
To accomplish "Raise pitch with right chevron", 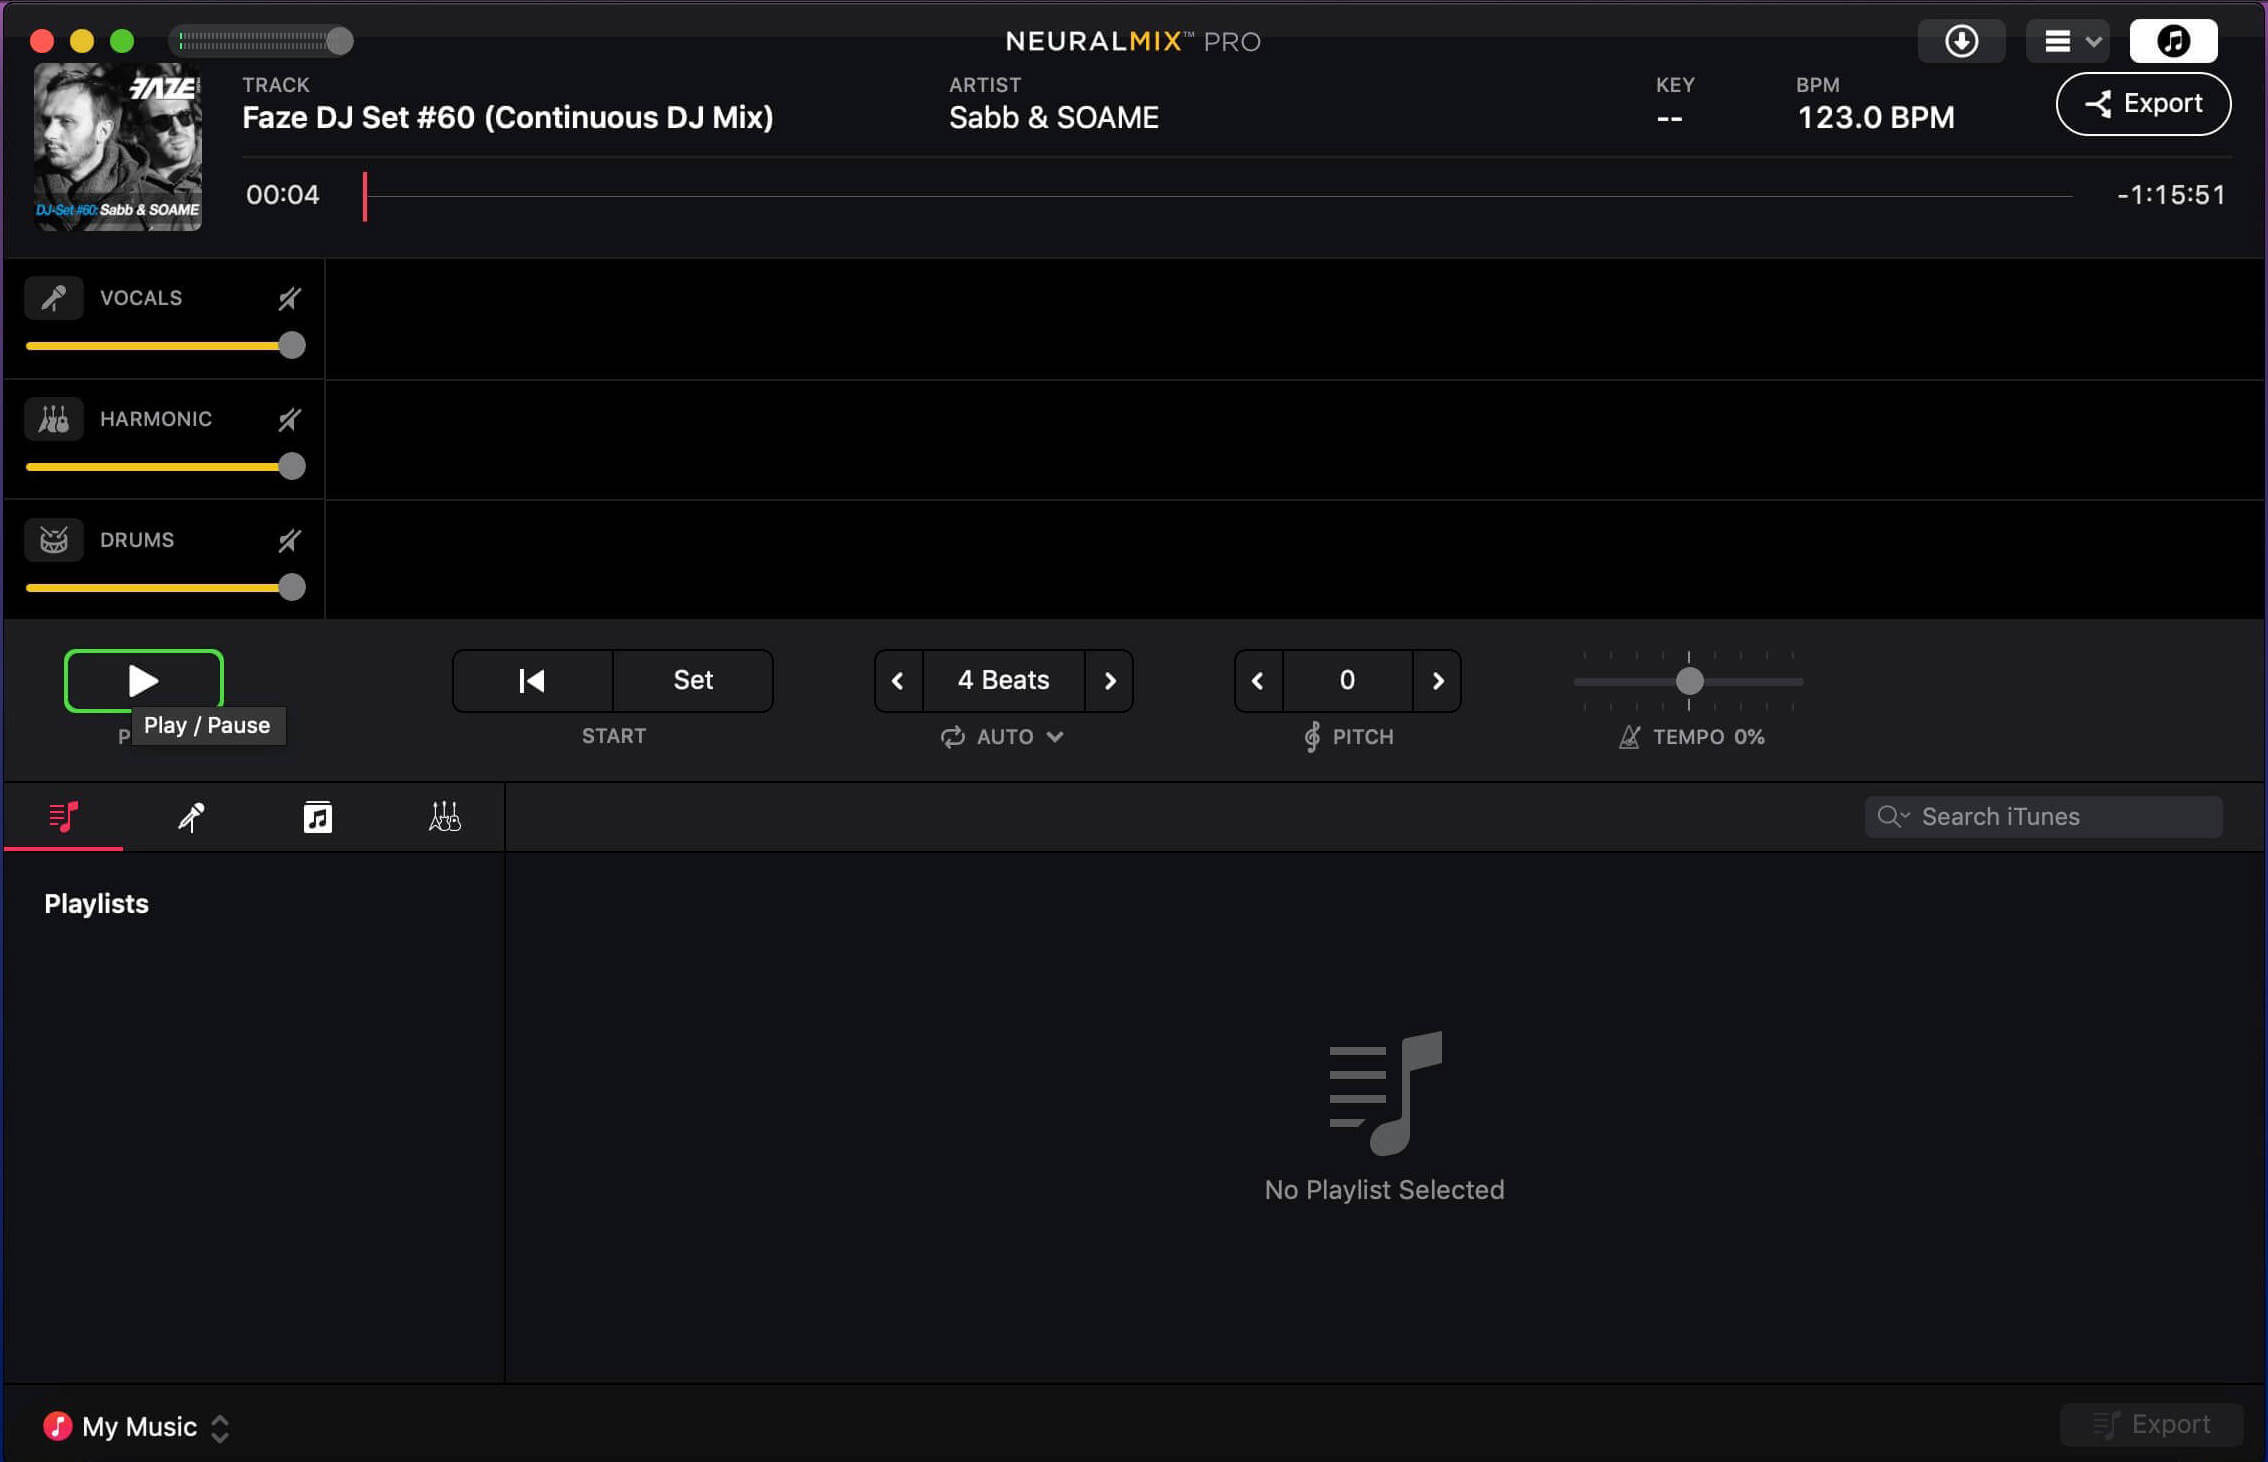I will [x=1438, y=680].
